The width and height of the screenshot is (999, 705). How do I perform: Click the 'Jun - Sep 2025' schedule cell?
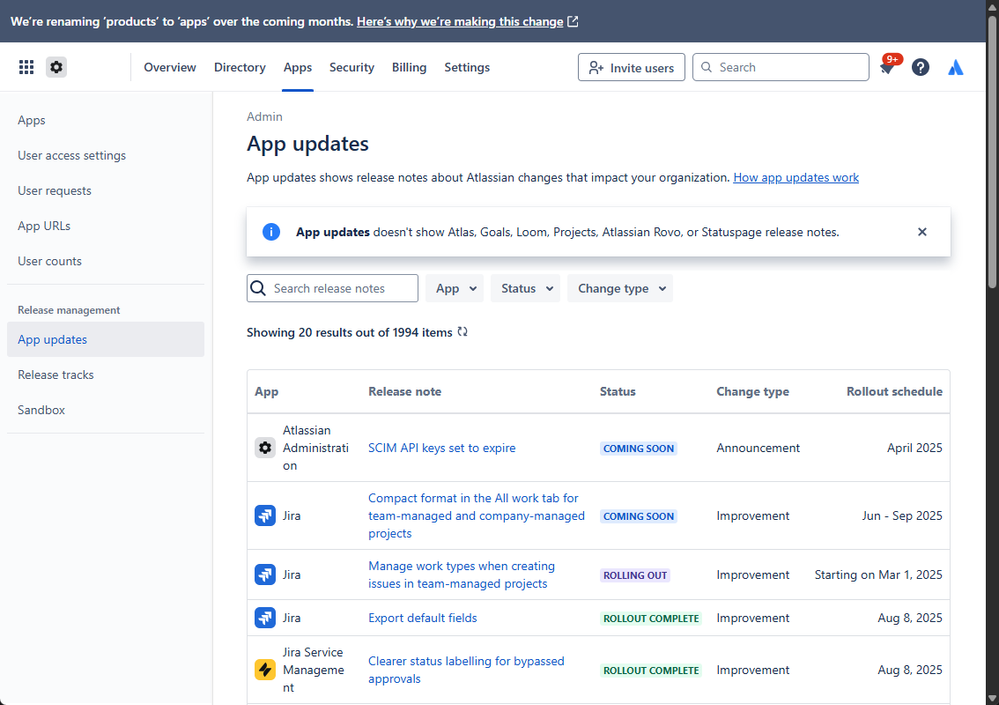coord(902,516)
